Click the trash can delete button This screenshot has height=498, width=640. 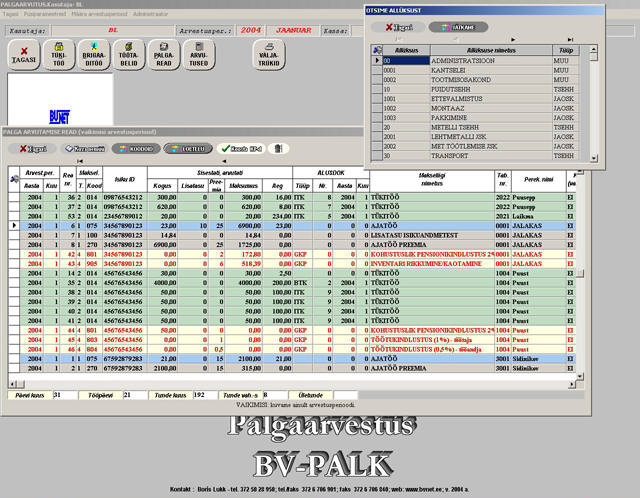(x=278, y=149)
